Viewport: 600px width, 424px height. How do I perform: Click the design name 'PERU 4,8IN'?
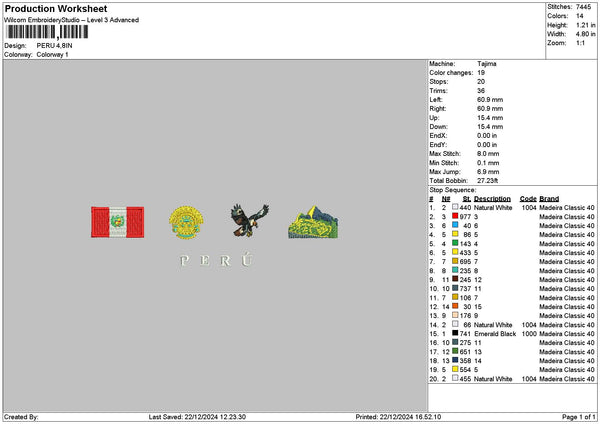coord(54,46)
